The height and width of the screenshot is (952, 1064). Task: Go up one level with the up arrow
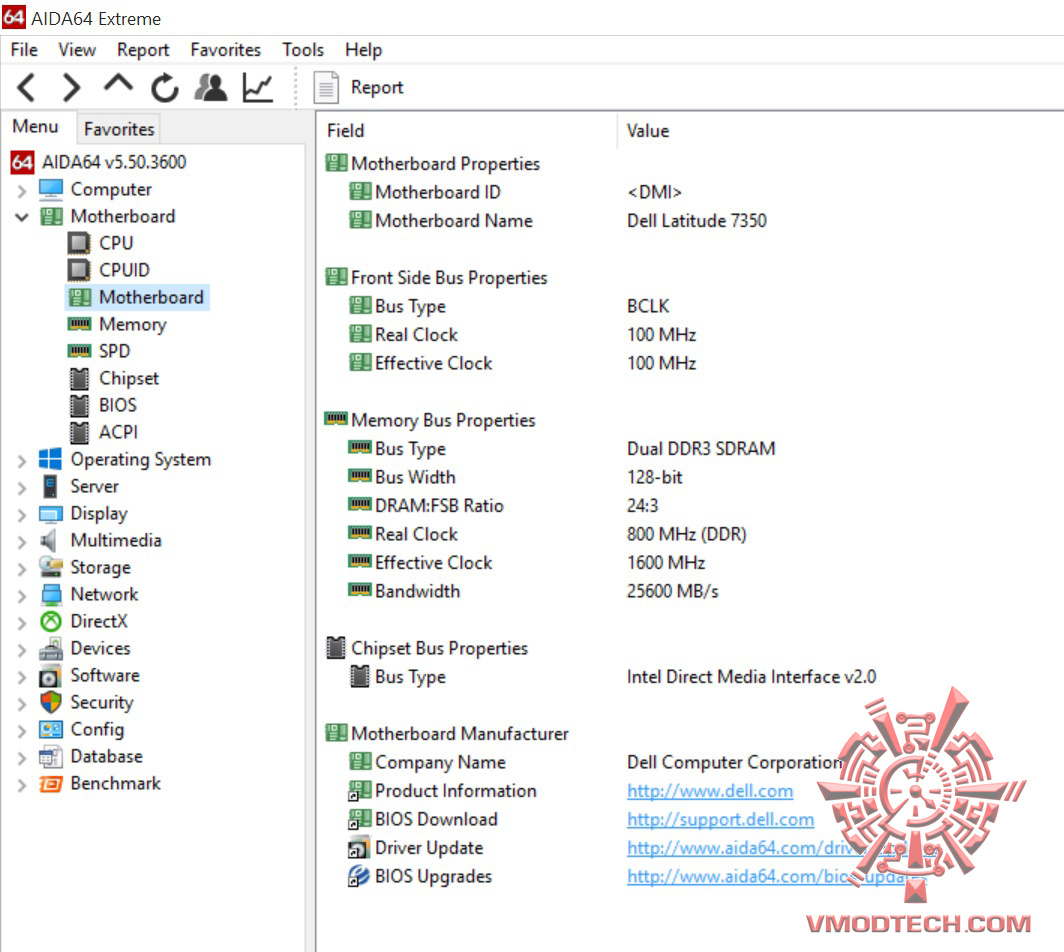coord(118,84)
